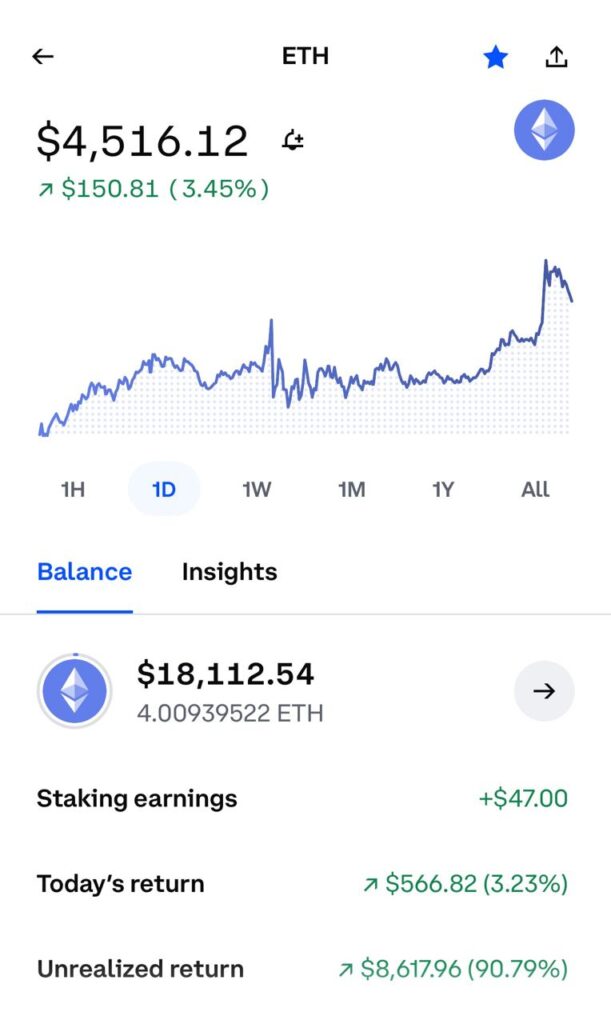Tap the Unrealized return label
The width and height of the screenshot is (611, 1024).
[140, 969]
